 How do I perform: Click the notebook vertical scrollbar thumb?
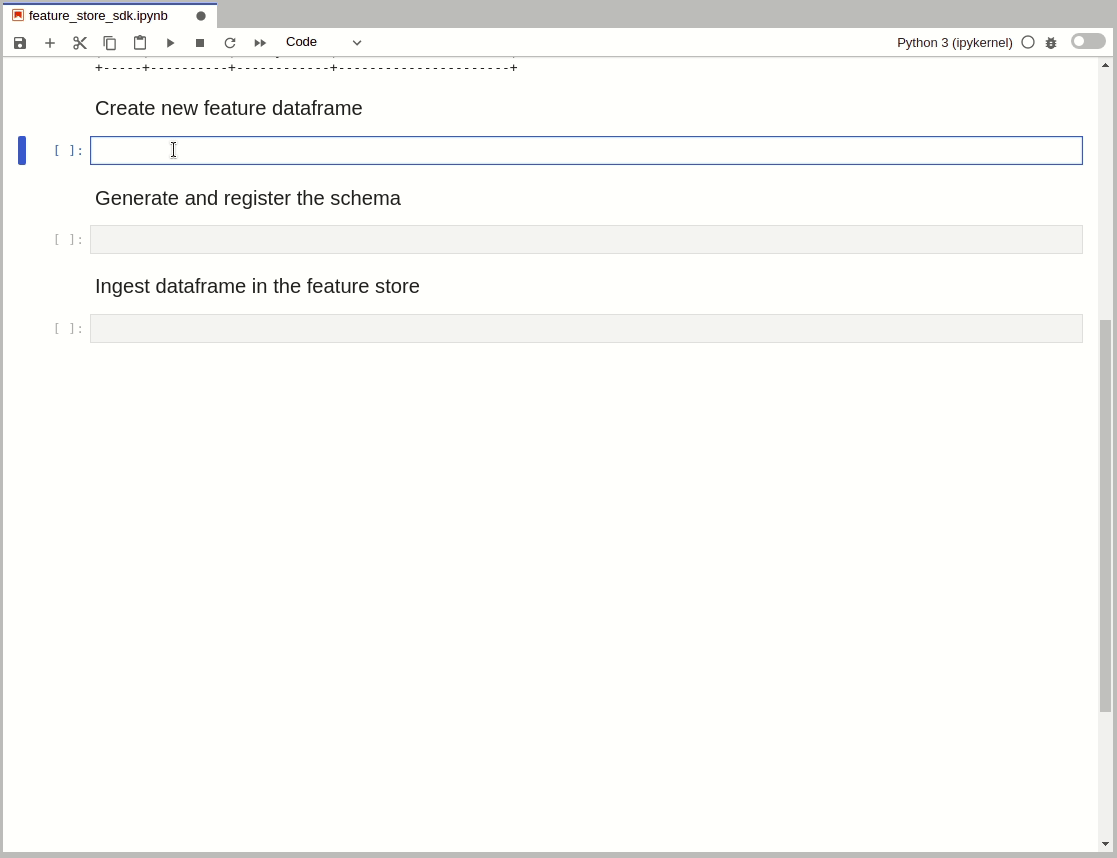tap(1106, 516)
